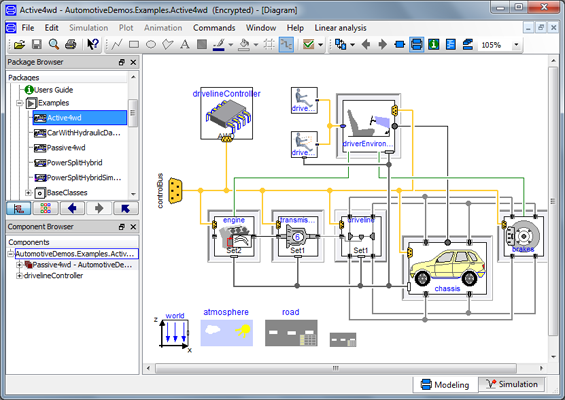Click the Fill style bucket icon
Viewport: 565px width, 400px height.
[x=244, y=45]
